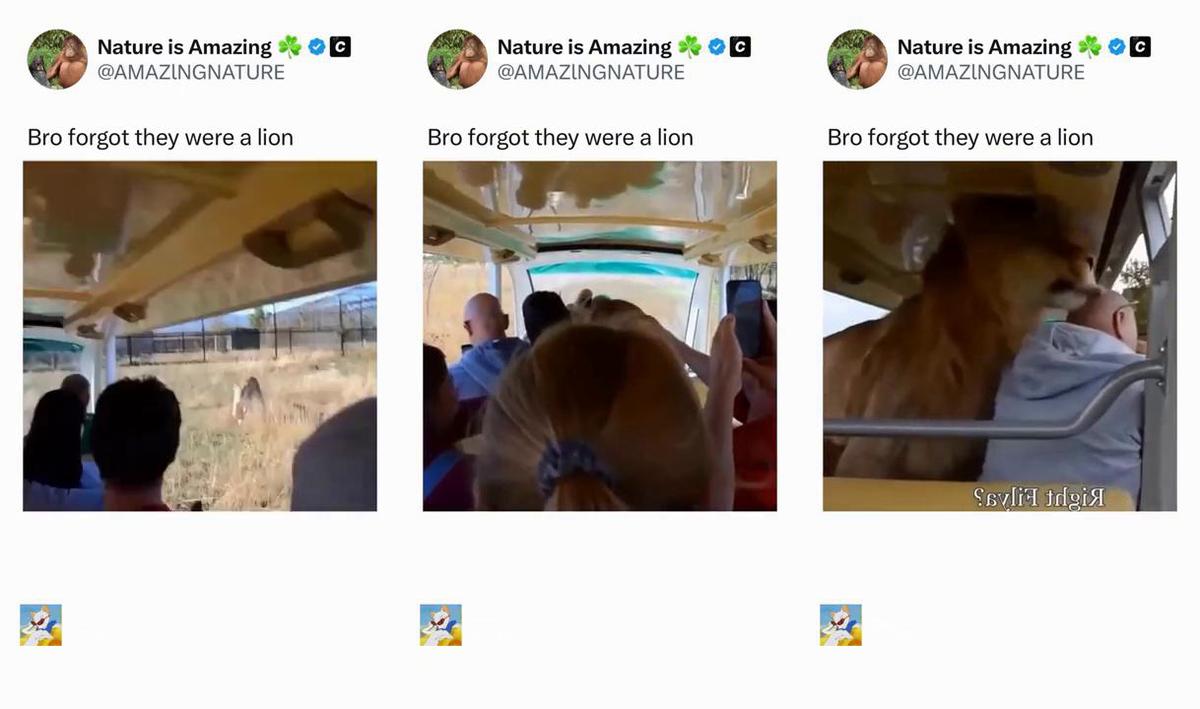Click the @AMAZLNGNATURE handle in the middle tweet
Screen dimensions: 1200x709
tap(591, 72)
